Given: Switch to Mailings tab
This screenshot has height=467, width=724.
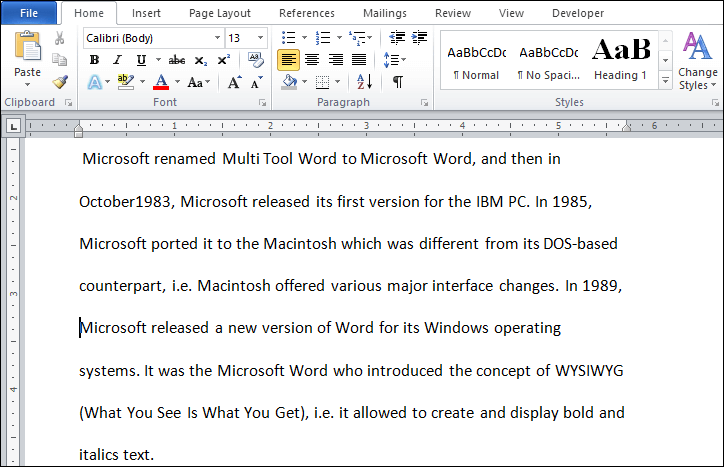Looking at the screenshot, I should pyautogui.click(x=385, y=13).
